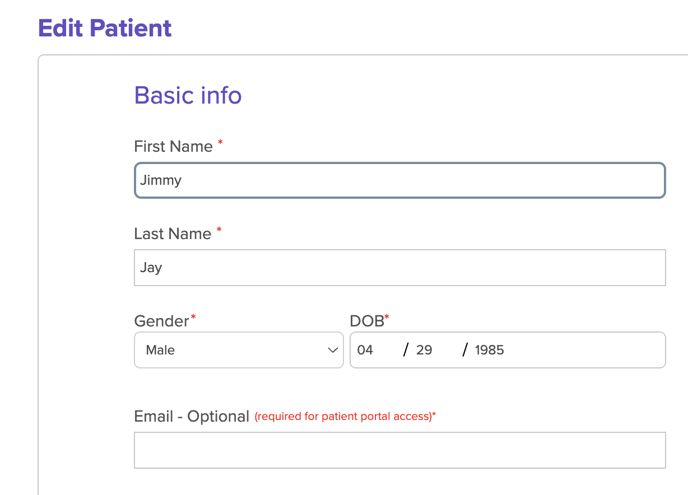The image size is (688, 495).
Task: Click the First Name label
Action: pyautogui.click(x=173, y=147)
